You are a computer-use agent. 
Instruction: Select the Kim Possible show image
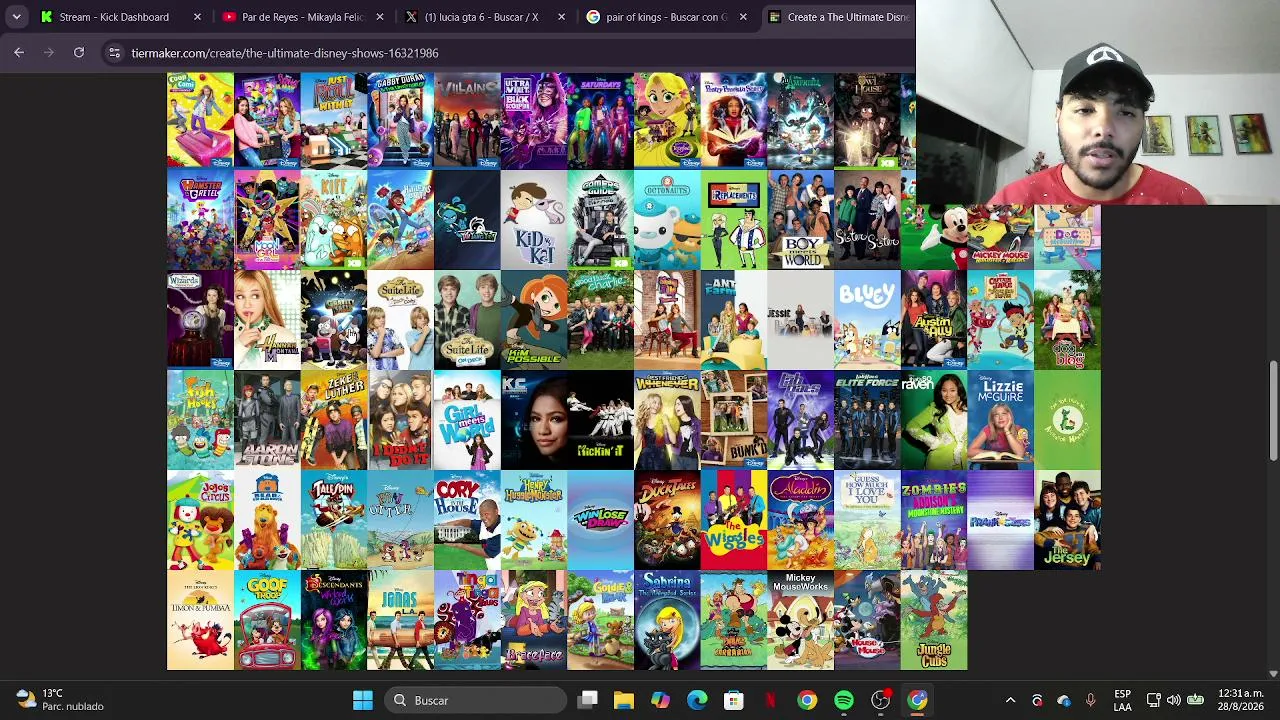534,320
